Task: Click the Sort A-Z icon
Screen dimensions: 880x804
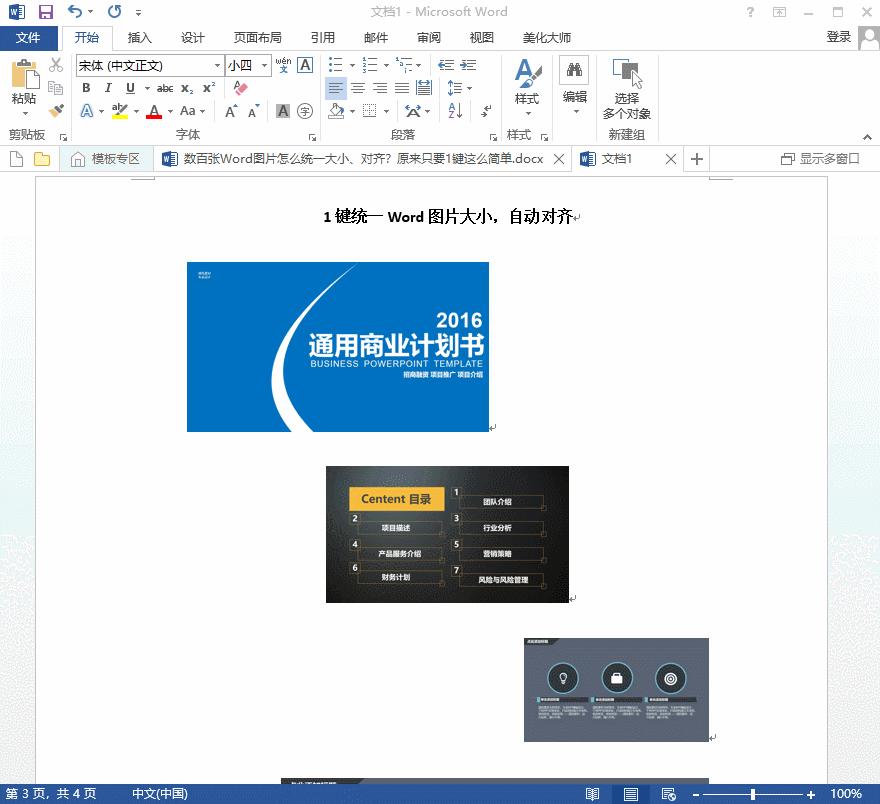Action: click(453, 112)
